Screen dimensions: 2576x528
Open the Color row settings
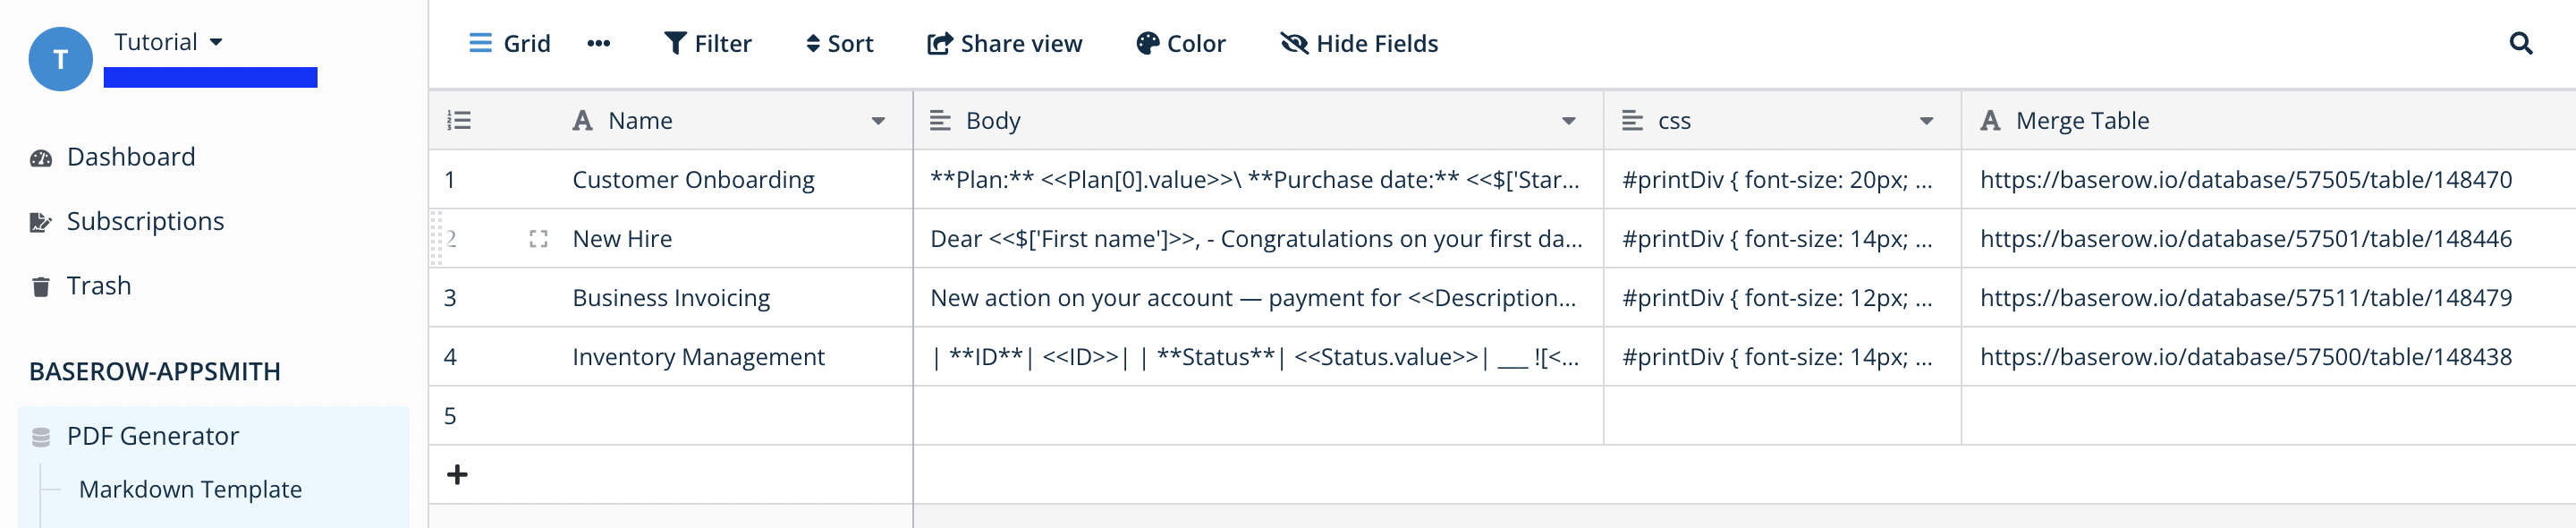pyautogui.click(x=1181, y=43)
